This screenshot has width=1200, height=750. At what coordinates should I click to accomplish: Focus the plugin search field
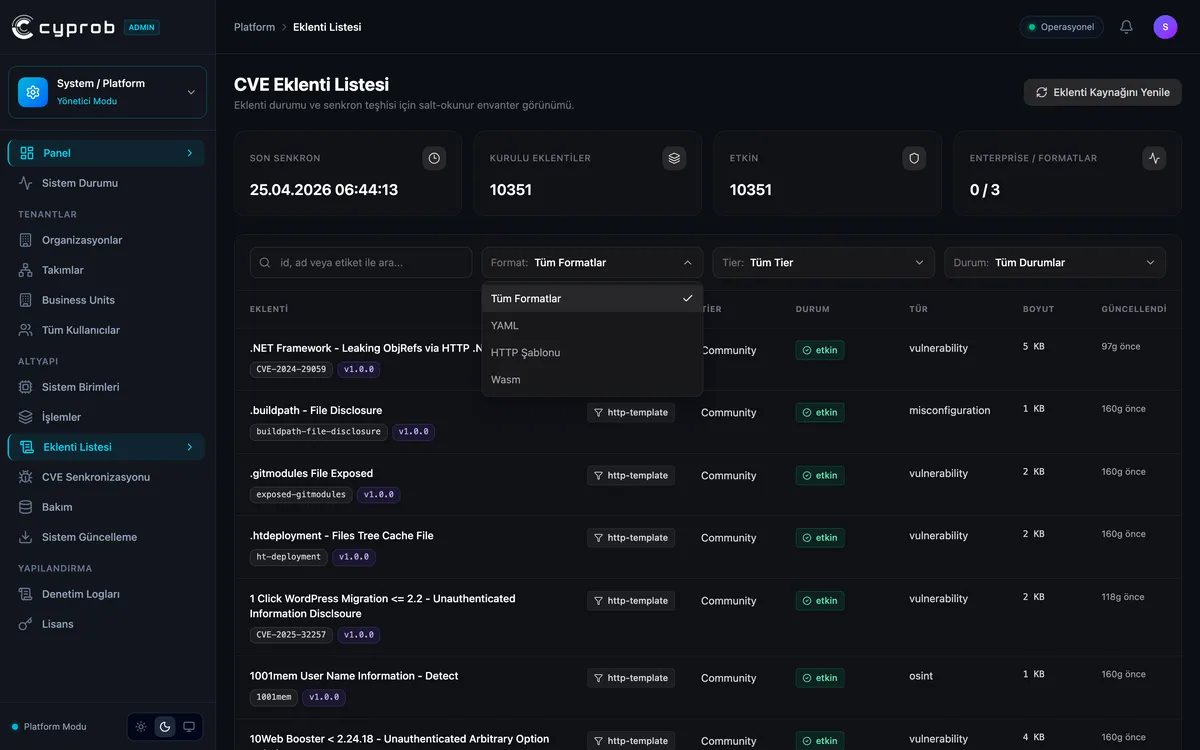click(361, 263)
